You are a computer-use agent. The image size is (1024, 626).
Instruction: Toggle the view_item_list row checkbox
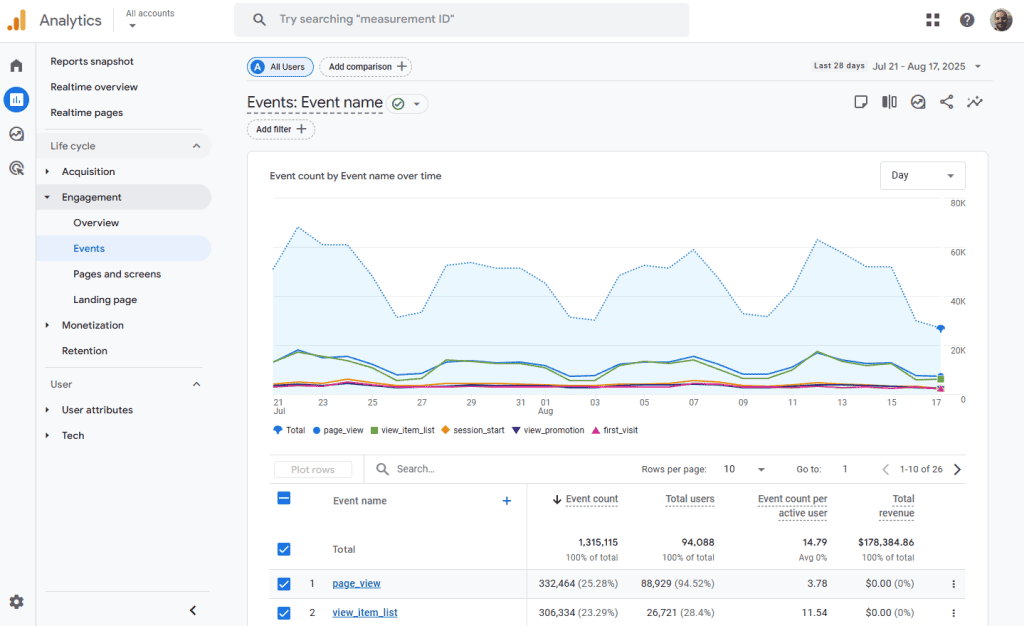(x=284, y=613)
